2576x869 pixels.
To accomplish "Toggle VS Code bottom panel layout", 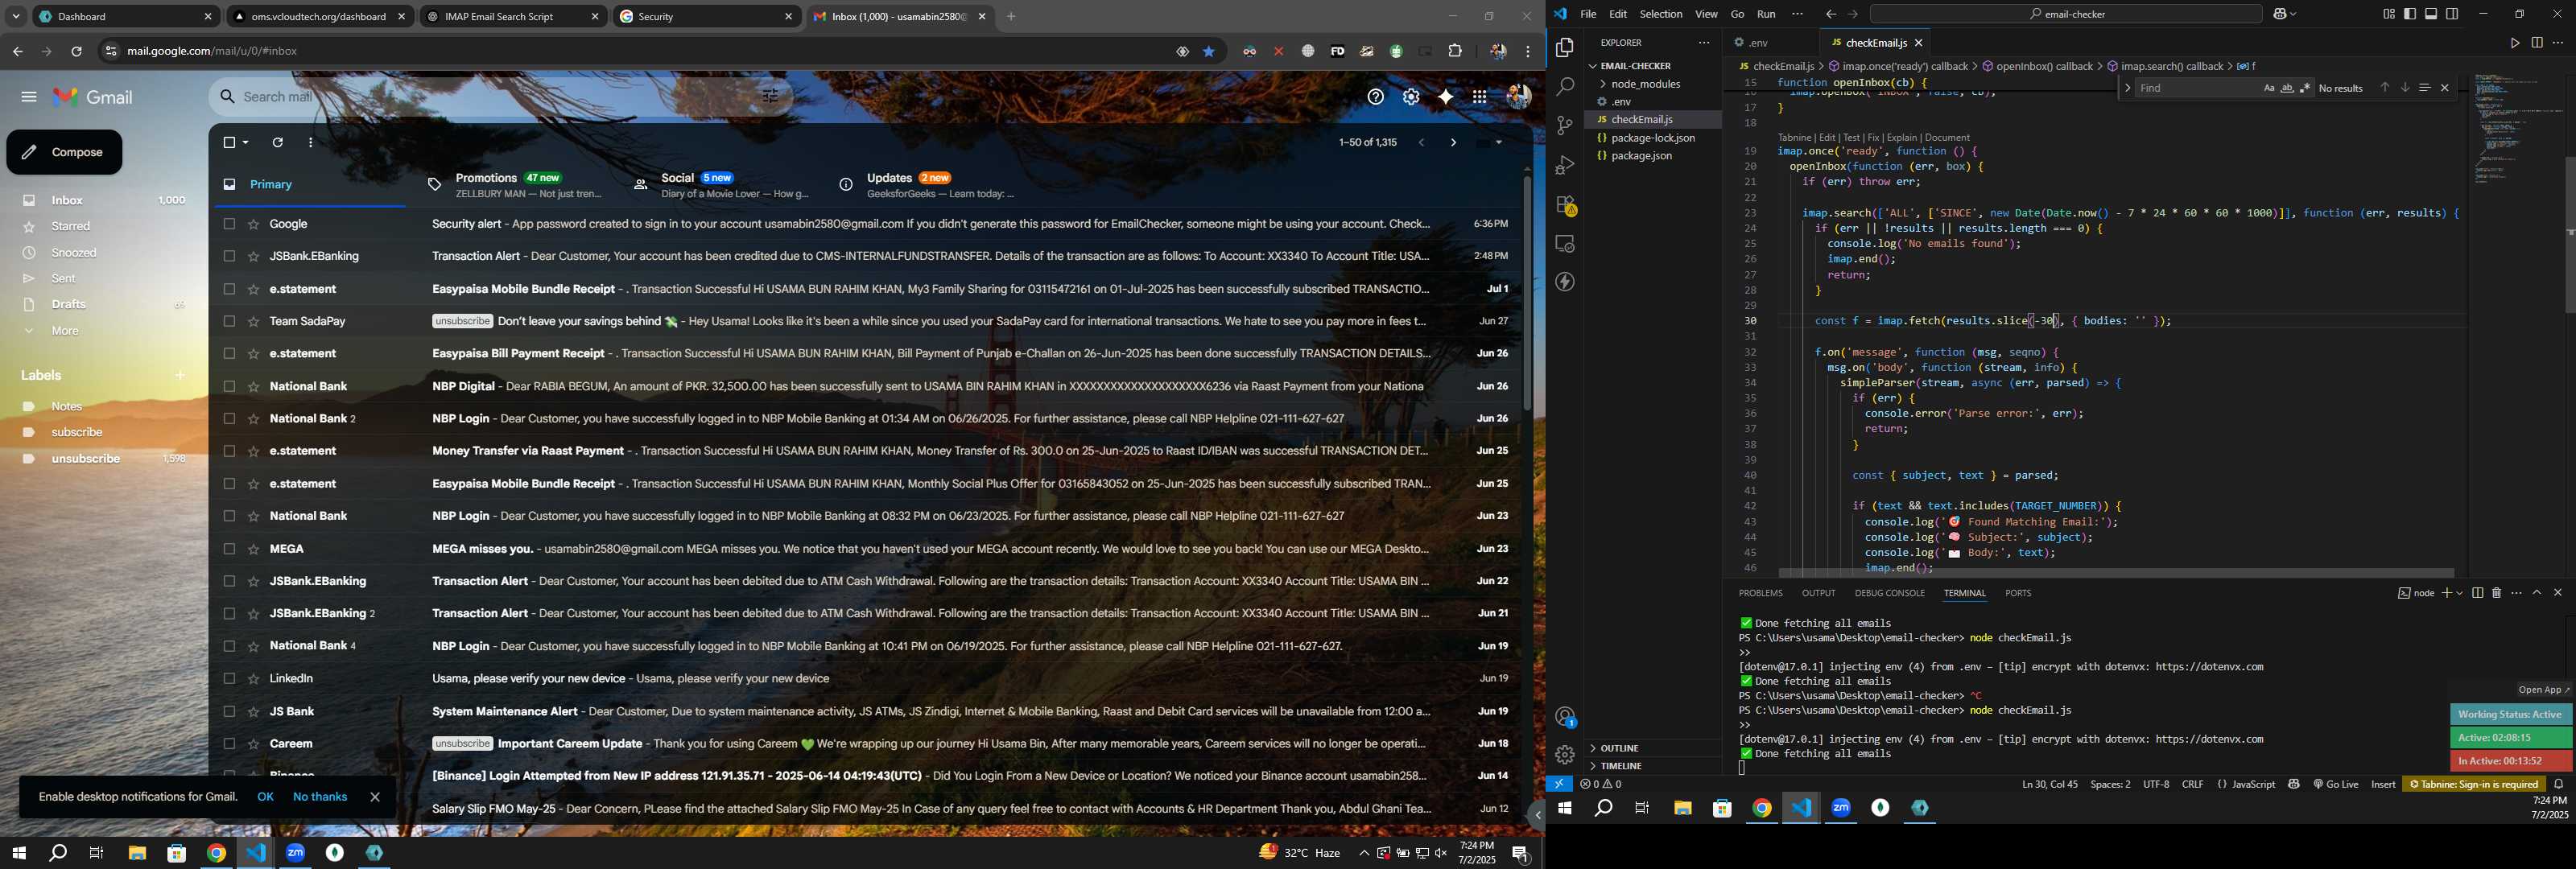I will click(x=2431, y=14).
